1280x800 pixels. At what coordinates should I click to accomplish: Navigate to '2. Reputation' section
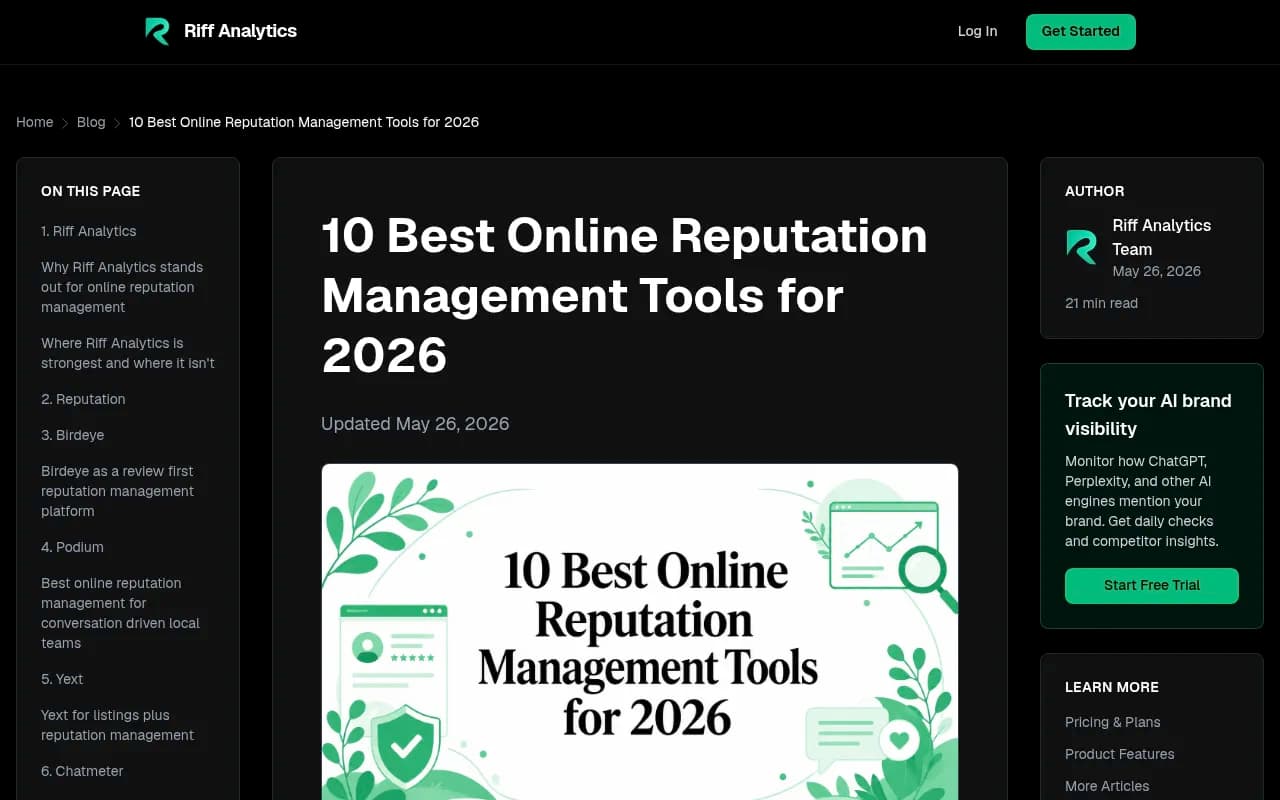pyautogui.click(x=83, y=399)
